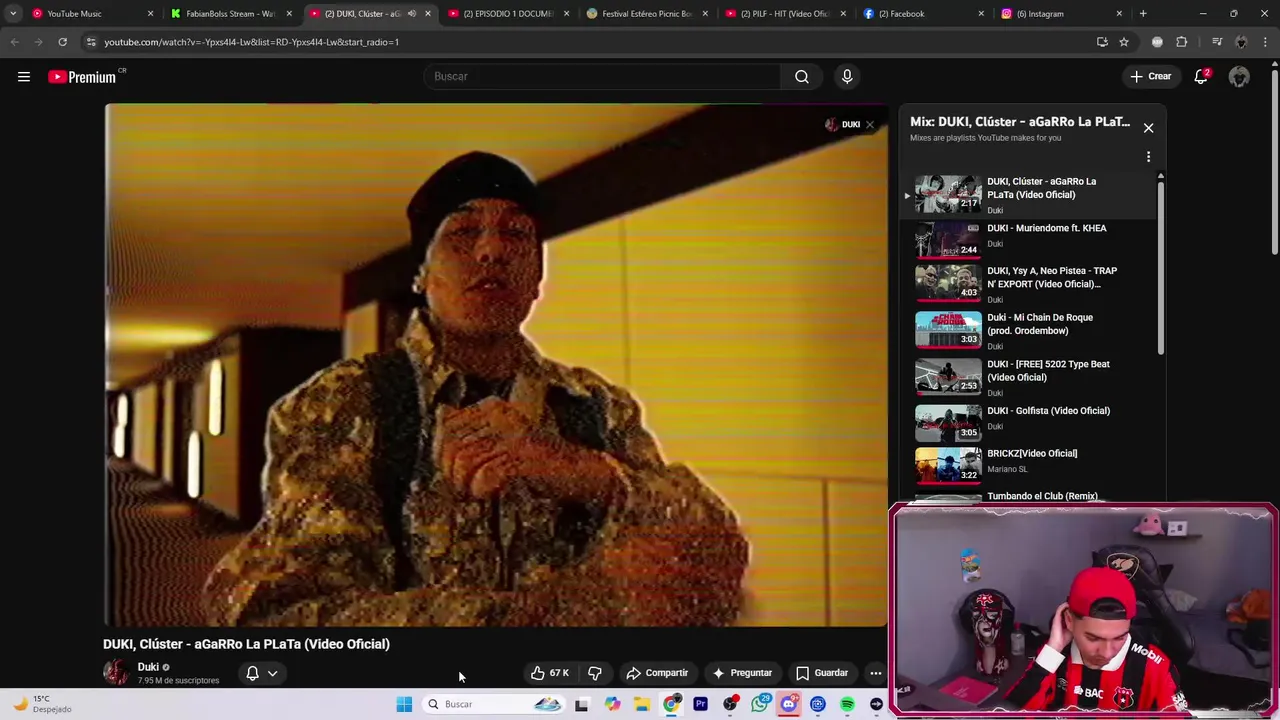The width and height of the screenshot is (1280, 720).
Task: Click the Crear button
Action: 1151,77
